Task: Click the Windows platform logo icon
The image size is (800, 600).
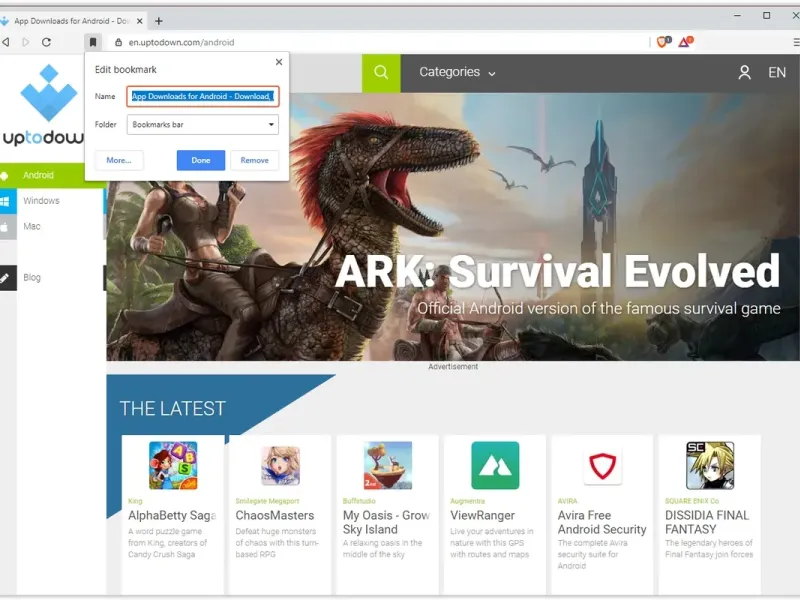Action: pos(6,201)
